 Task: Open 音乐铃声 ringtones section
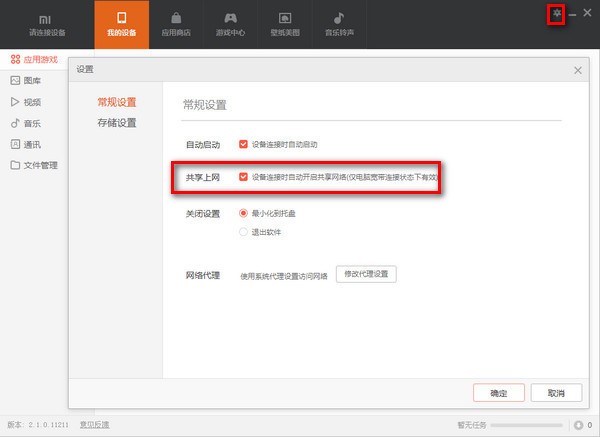coord(339,25)
